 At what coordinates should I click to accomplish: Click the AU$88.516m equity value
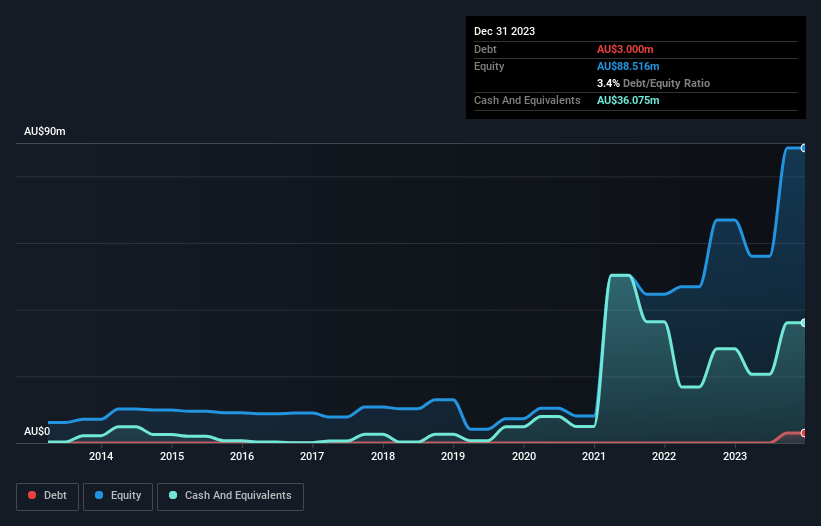pyautogui.click(x=628, y=66)
